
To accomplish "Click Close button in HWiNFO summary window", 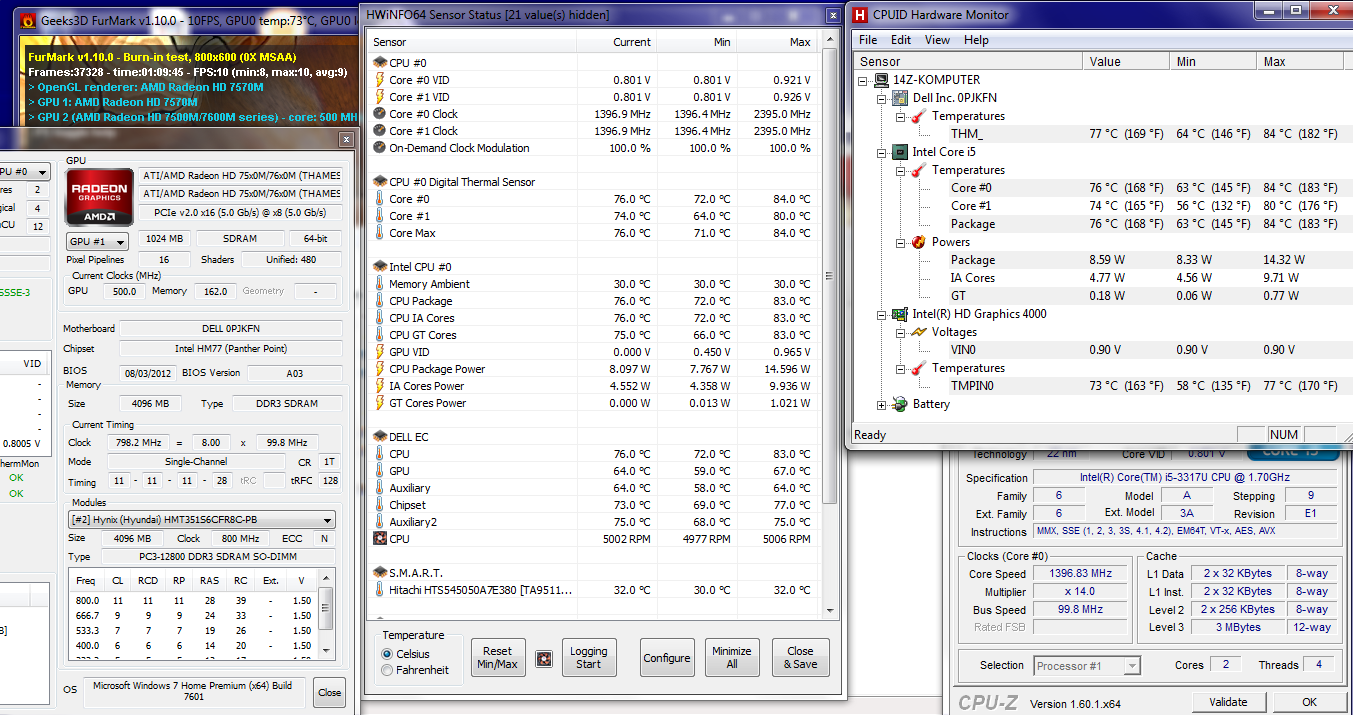I will (329, 692).
